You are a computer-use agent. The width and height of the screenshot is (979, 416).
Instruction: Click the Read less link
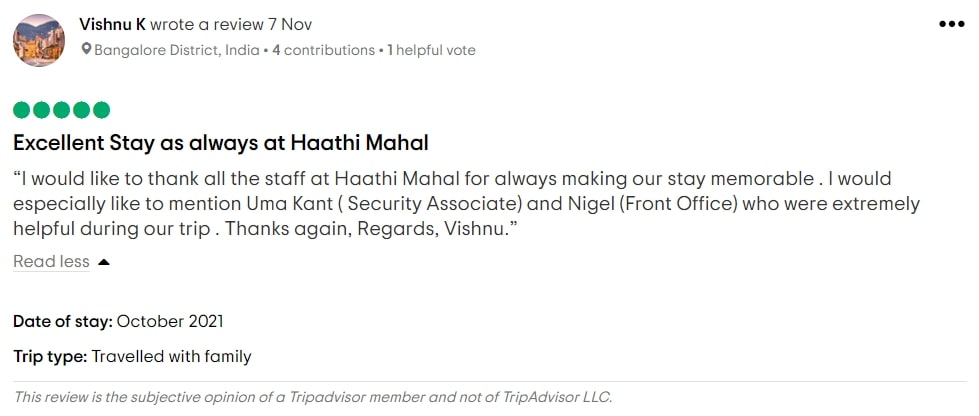[x=51, y=262]
